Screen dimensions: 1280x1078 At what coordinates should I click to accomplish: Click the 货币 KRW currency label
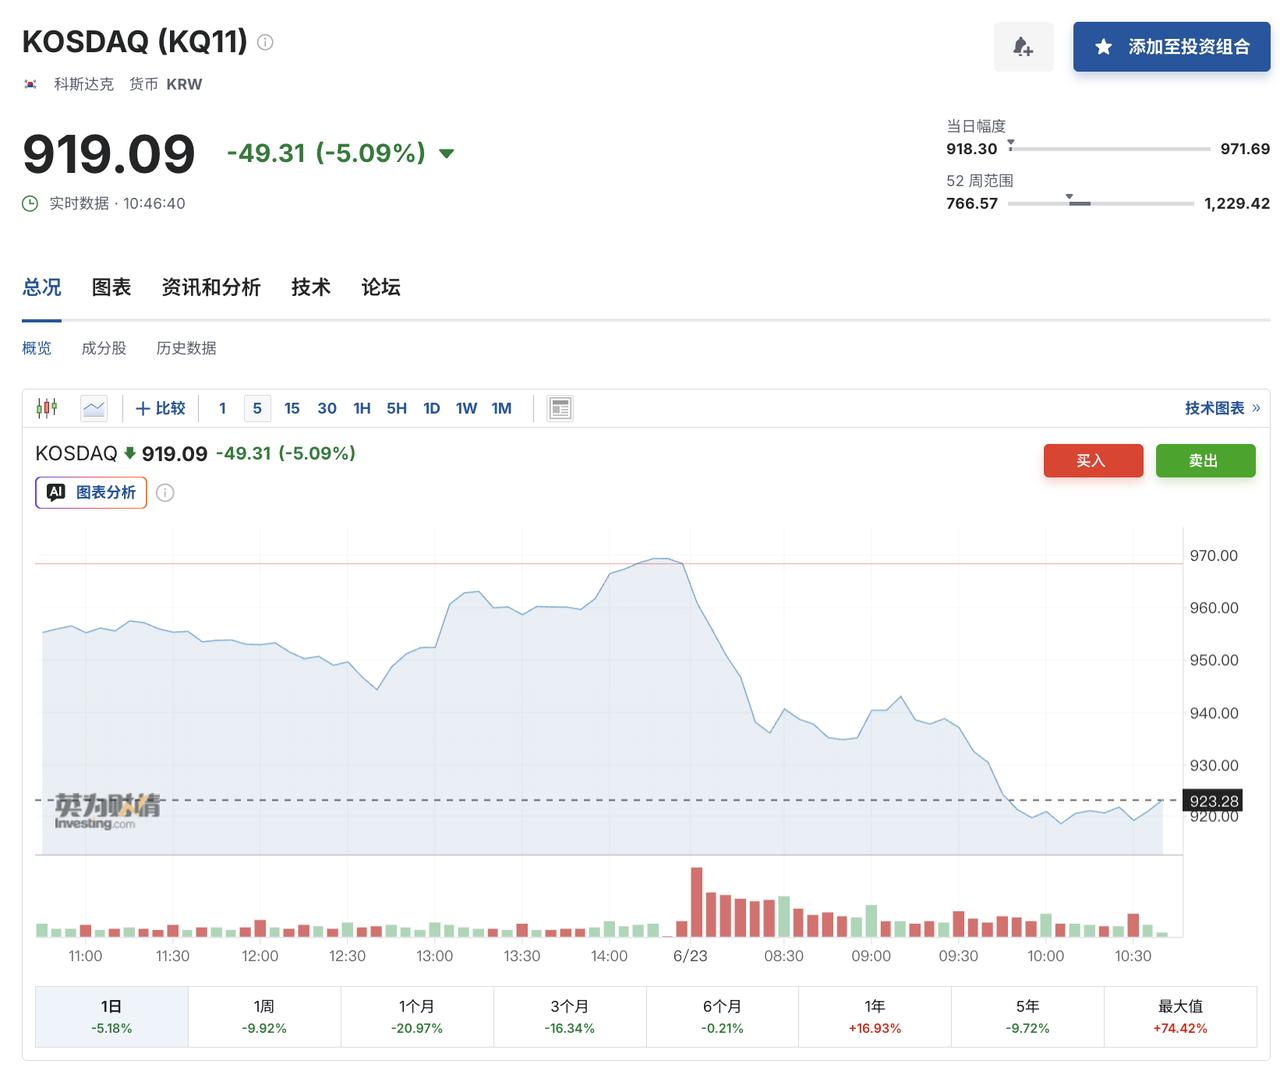[165, 84]
